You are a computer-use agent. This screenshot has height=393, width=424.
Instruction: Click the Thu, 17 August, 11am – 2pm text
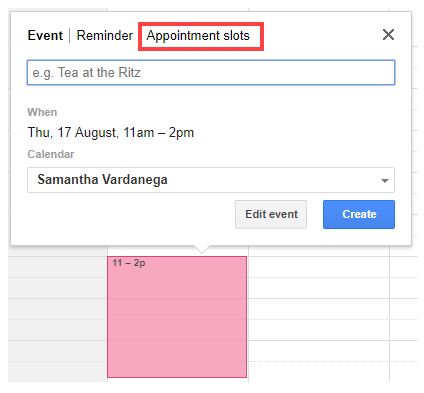coord(111,133)
